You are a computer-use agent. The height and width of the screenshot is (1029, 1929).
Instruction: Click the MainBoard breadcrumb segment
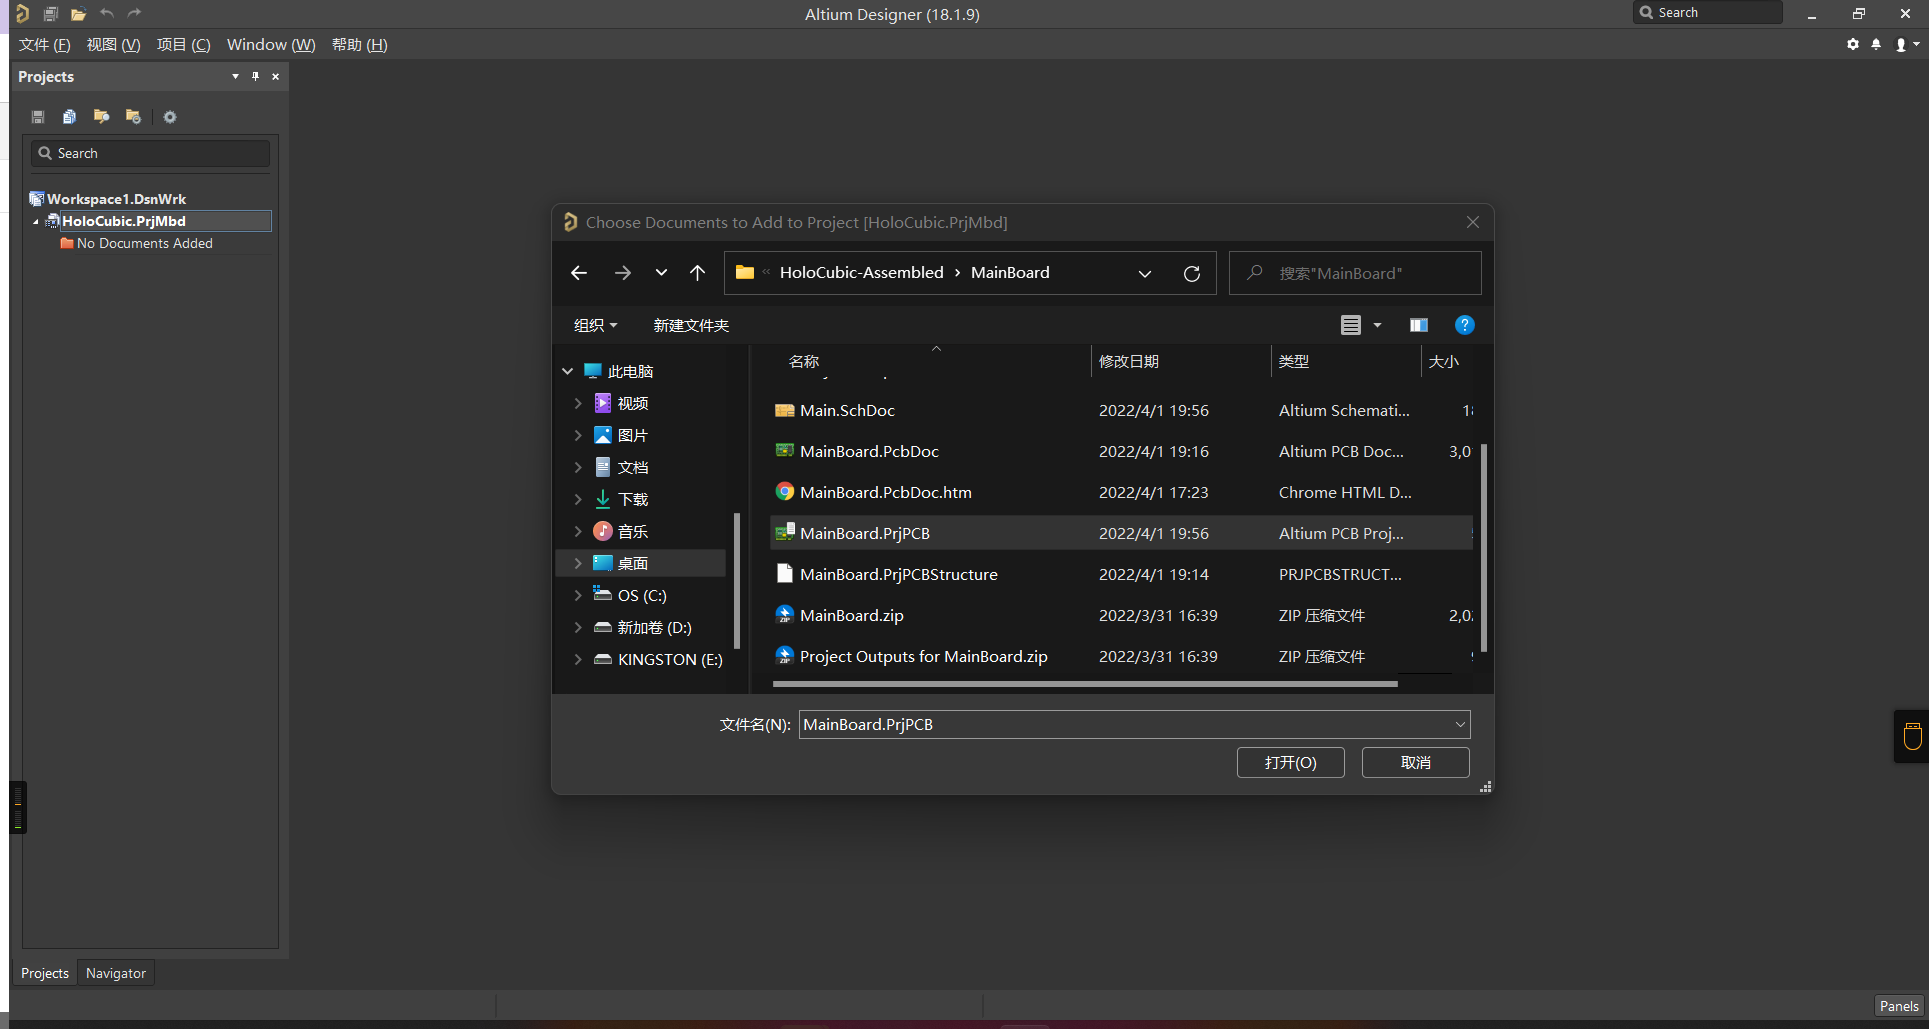tap(1010, 273)
